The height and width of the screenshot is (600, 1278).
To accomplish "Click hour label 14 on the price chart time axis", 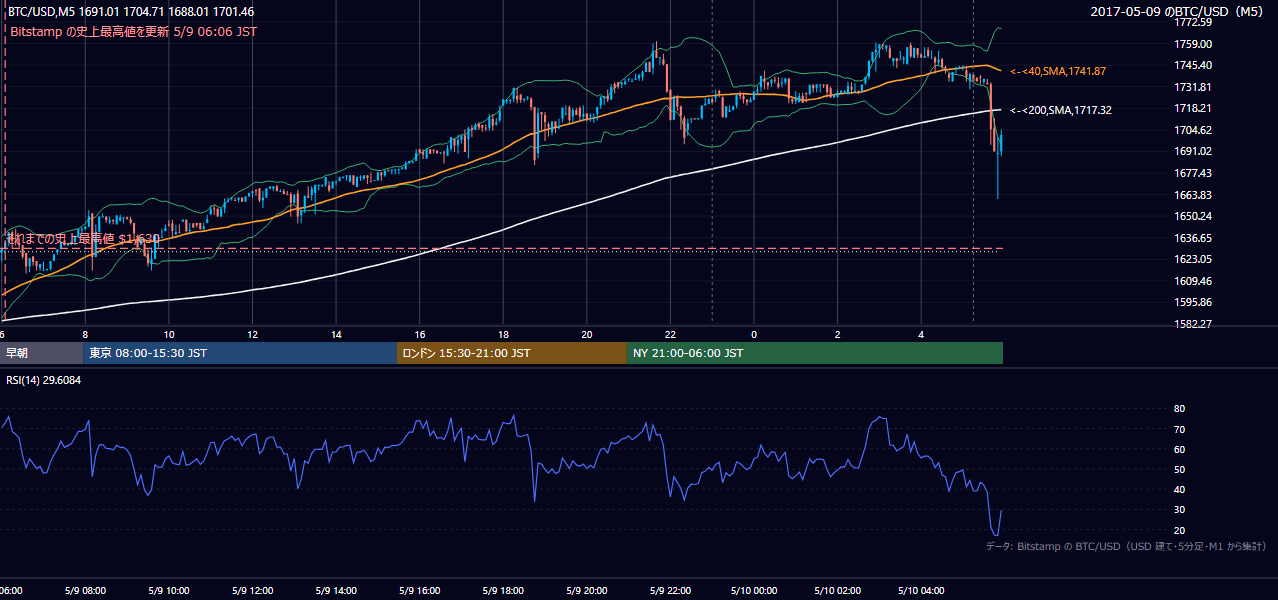I will point(337,334).
